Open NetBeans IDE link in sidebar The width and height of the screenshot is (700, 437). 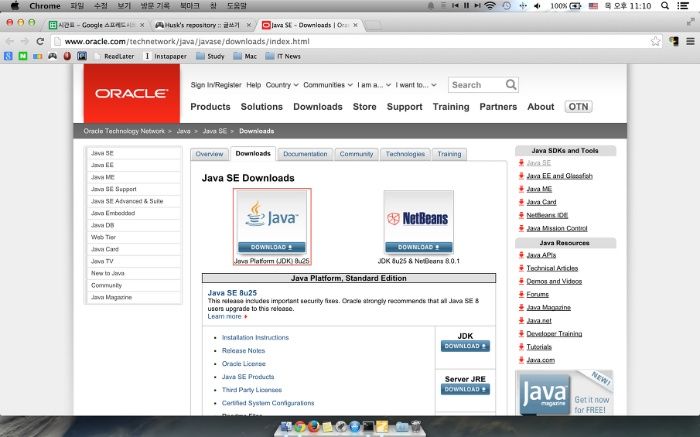tap(547, 215)
